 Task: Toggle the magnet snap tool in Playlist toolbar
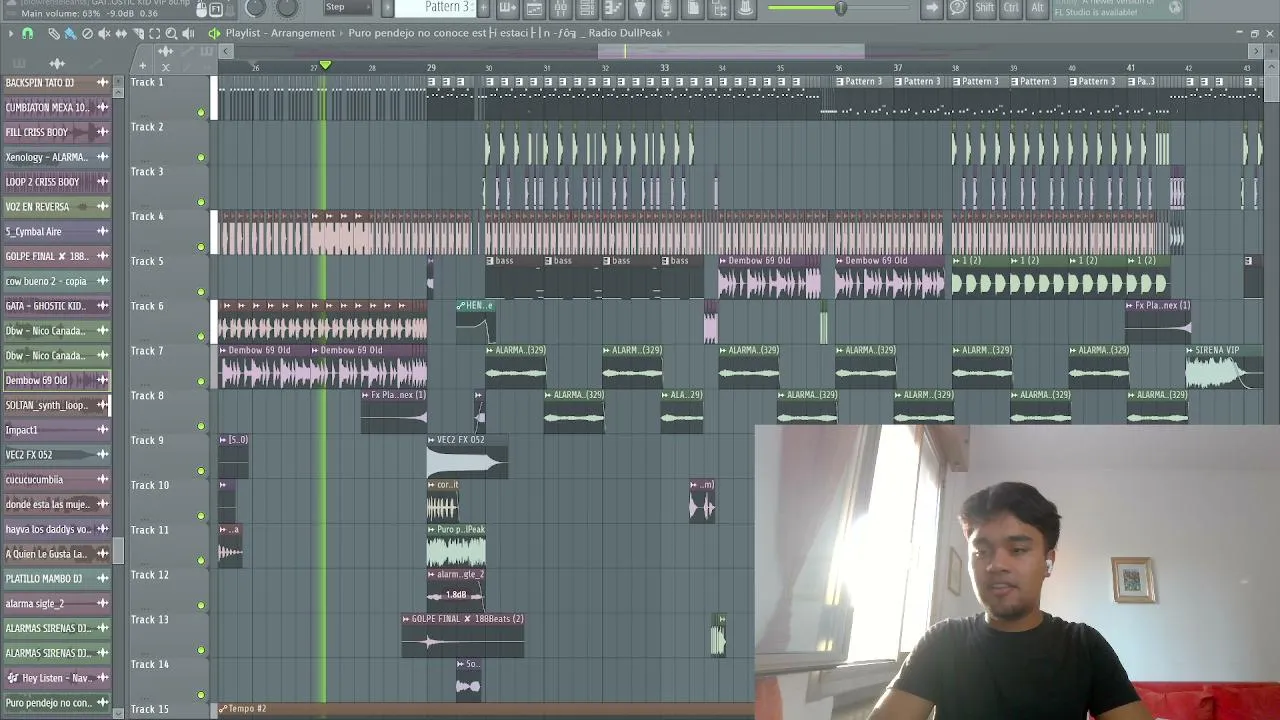click(x=27, y=33)
